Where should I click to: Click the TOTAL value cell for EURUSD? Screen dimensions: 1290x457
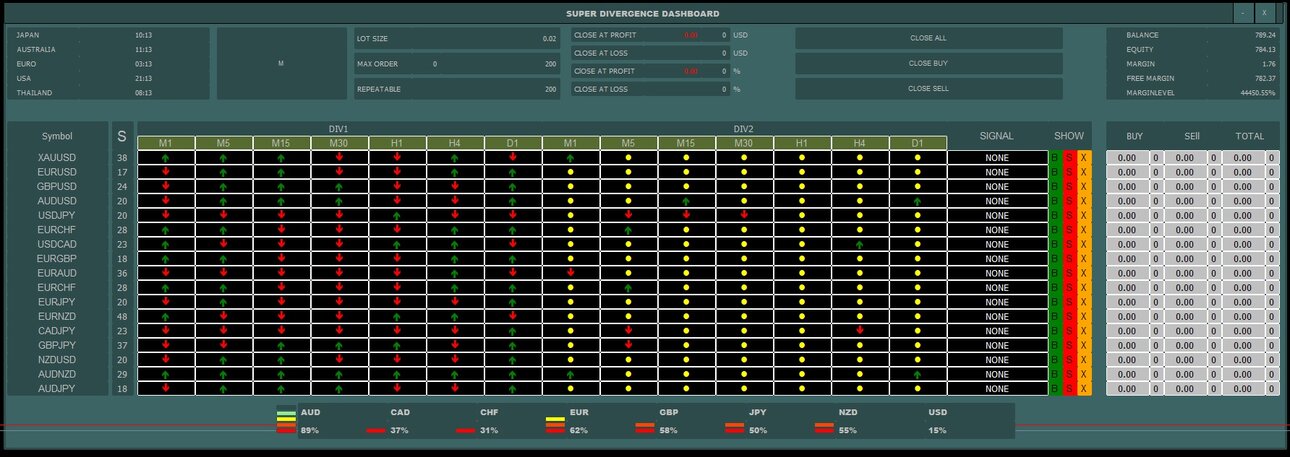tap(1243, 172)
